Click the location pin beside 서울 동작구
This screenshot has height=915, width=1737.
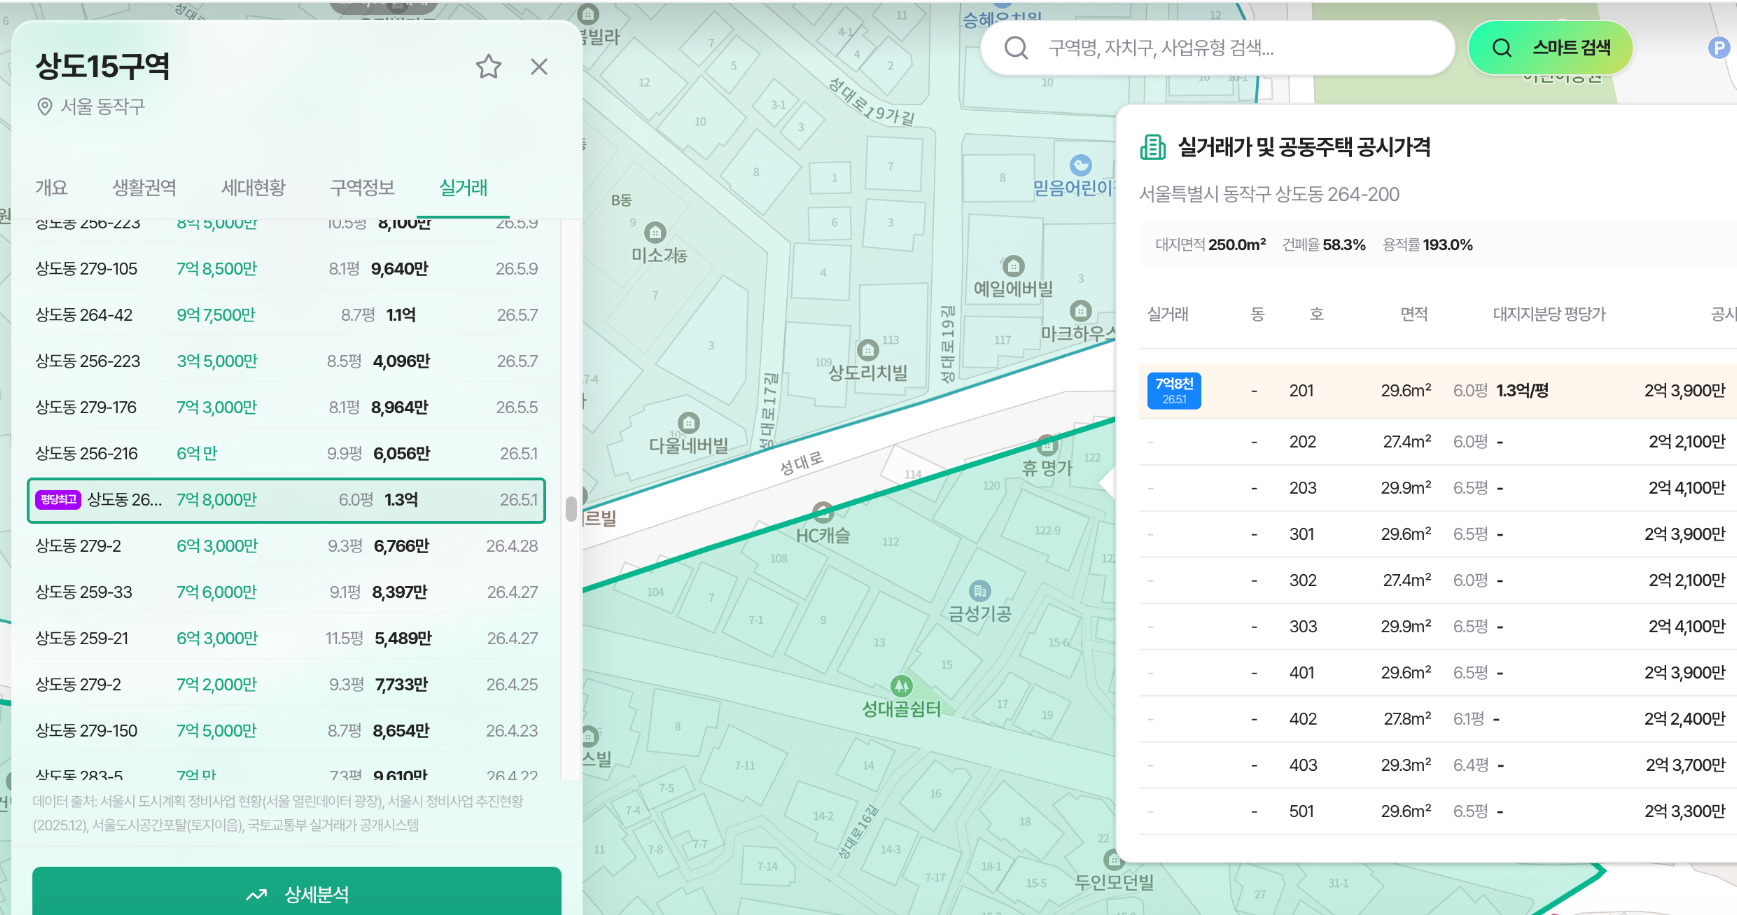click(44, 107)
